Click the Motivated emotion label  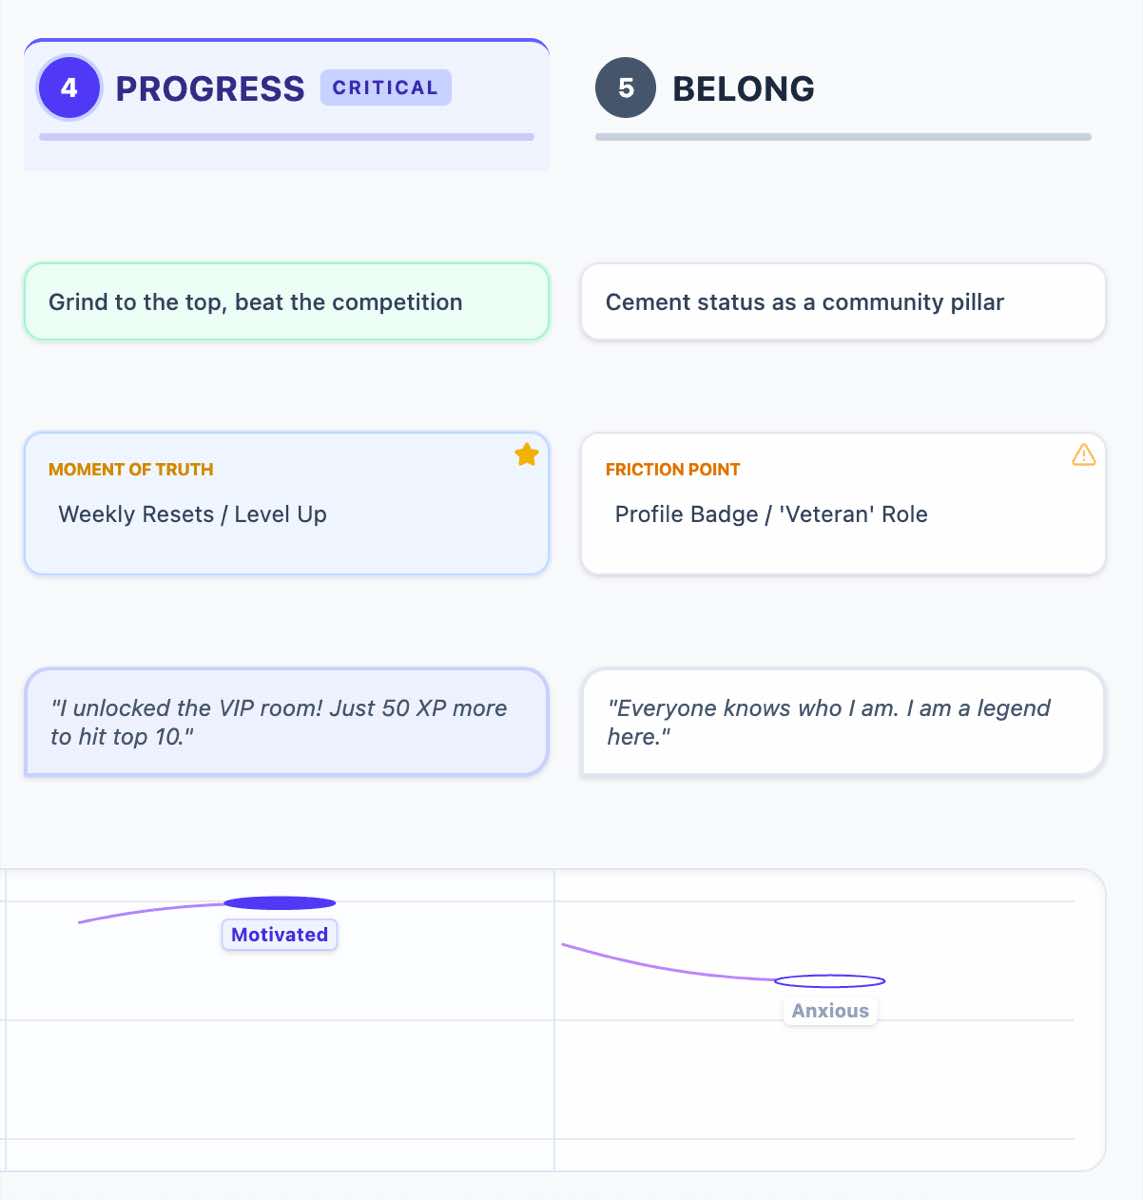[x=280, y=935]
